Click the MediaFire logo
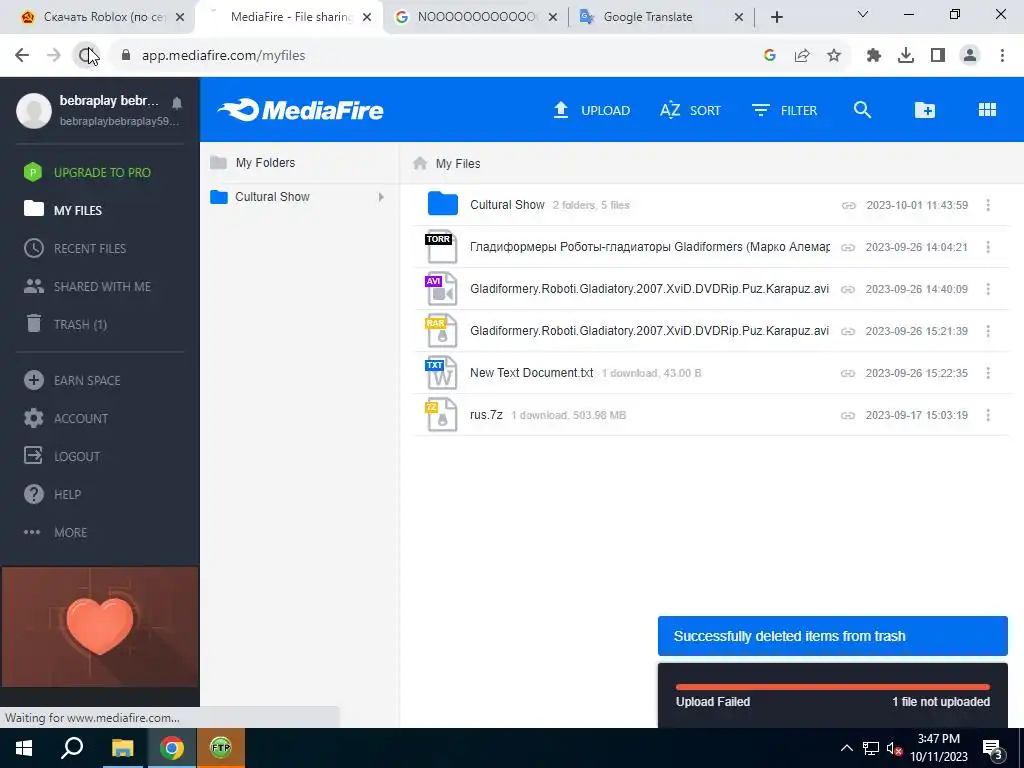Screen dimensions: 1024x768 (x=300, y=110)
